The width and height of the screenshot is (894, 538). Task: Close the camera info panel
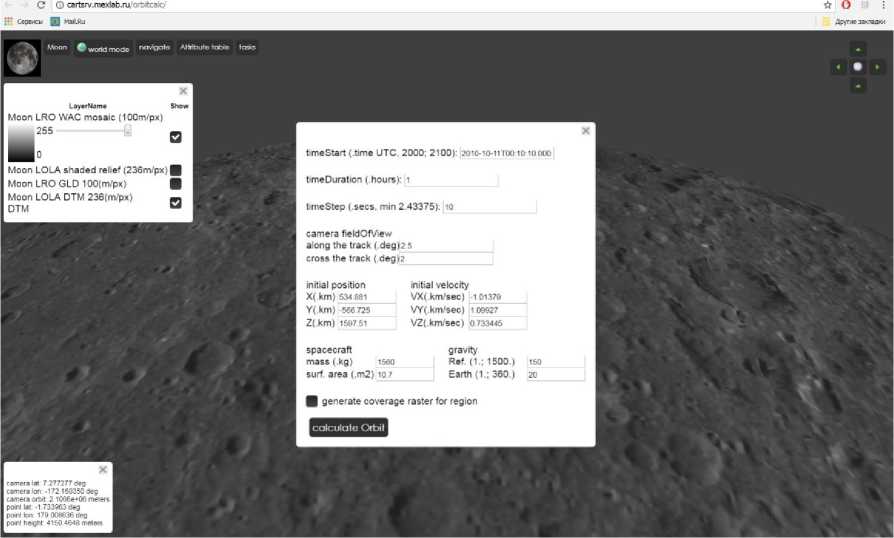pyautogui.click(x=103, y=470)
